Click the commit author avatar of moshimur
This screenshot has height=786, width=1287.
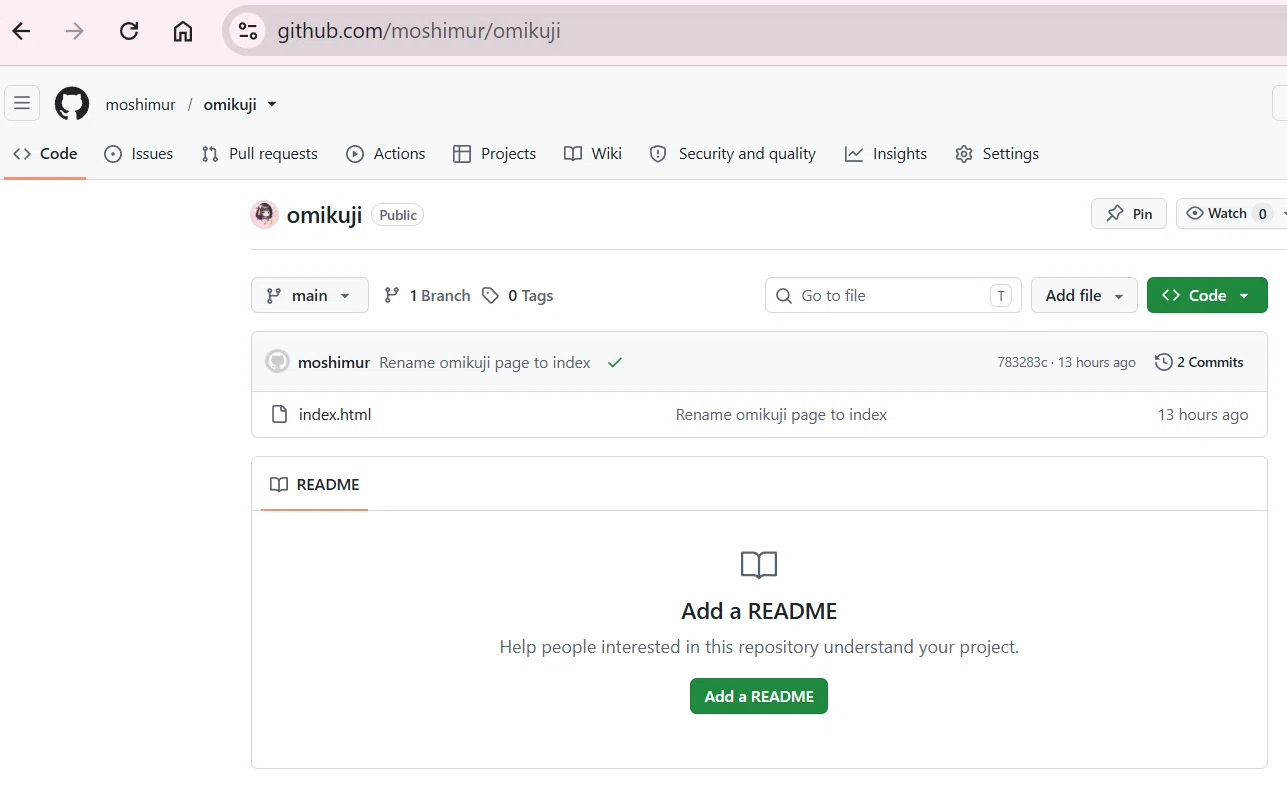coord(278,362)
